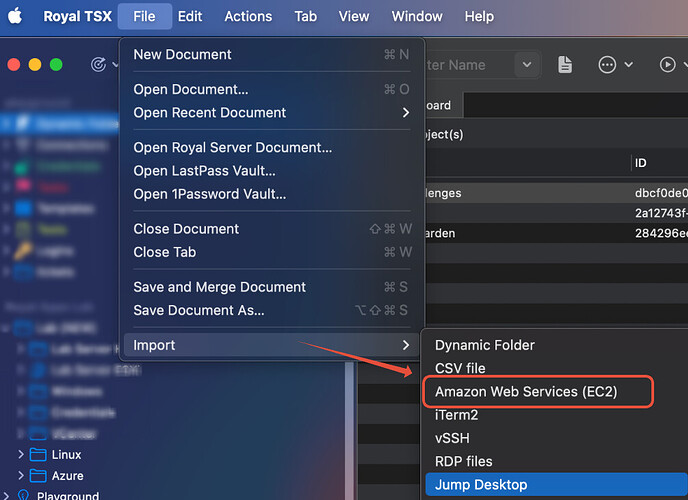This screenshot has width=688, height=500.
Task: Expand the Linux folder
Action: click(x=21, y=455)
